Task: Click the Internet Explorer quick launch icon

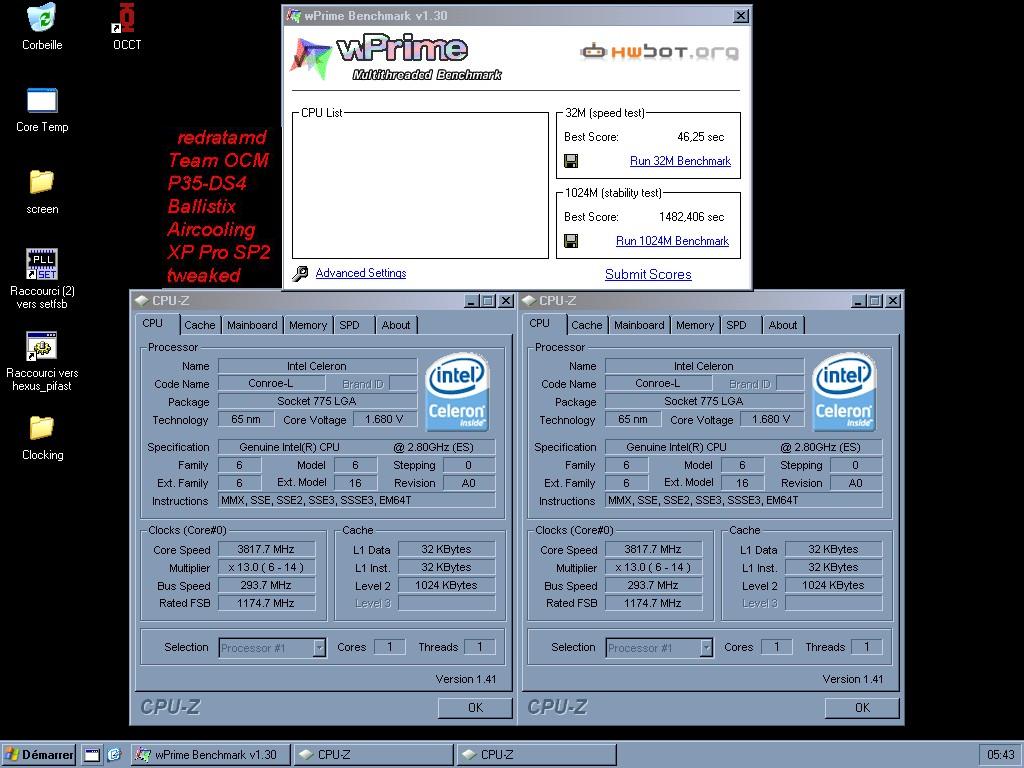Action: tap(114, 755)
